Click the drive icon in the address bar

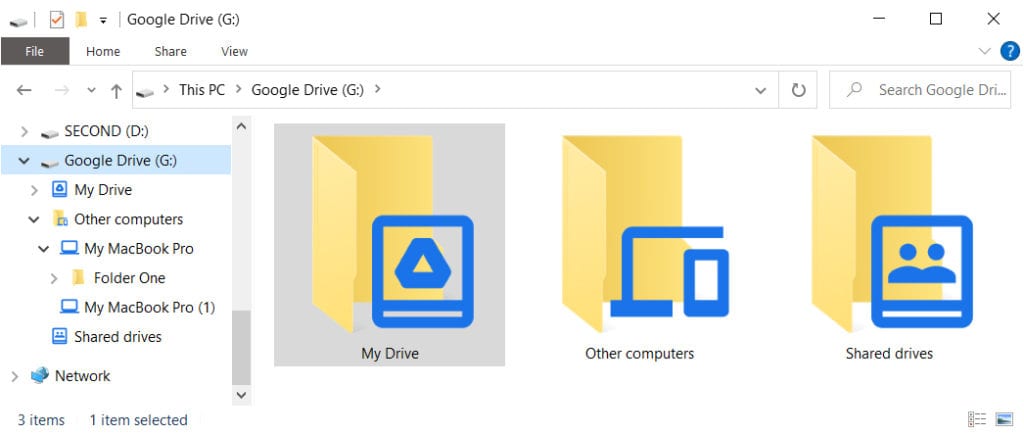[145, 92]
